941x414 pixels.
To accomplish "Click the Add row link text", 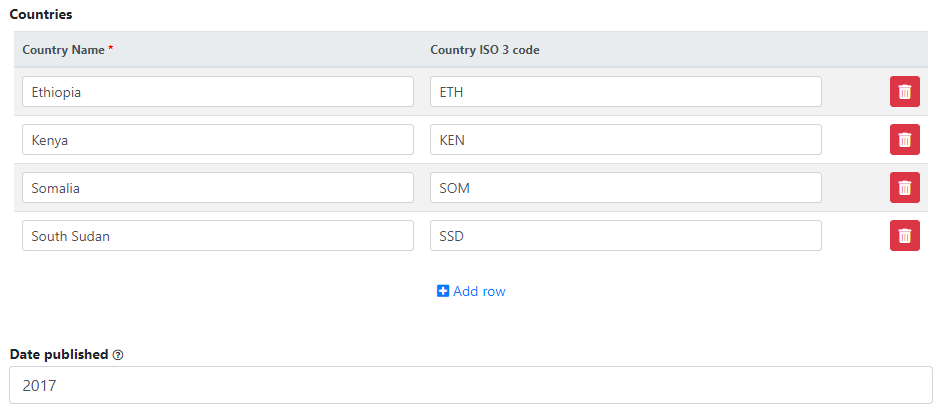I will click(479, 291).
